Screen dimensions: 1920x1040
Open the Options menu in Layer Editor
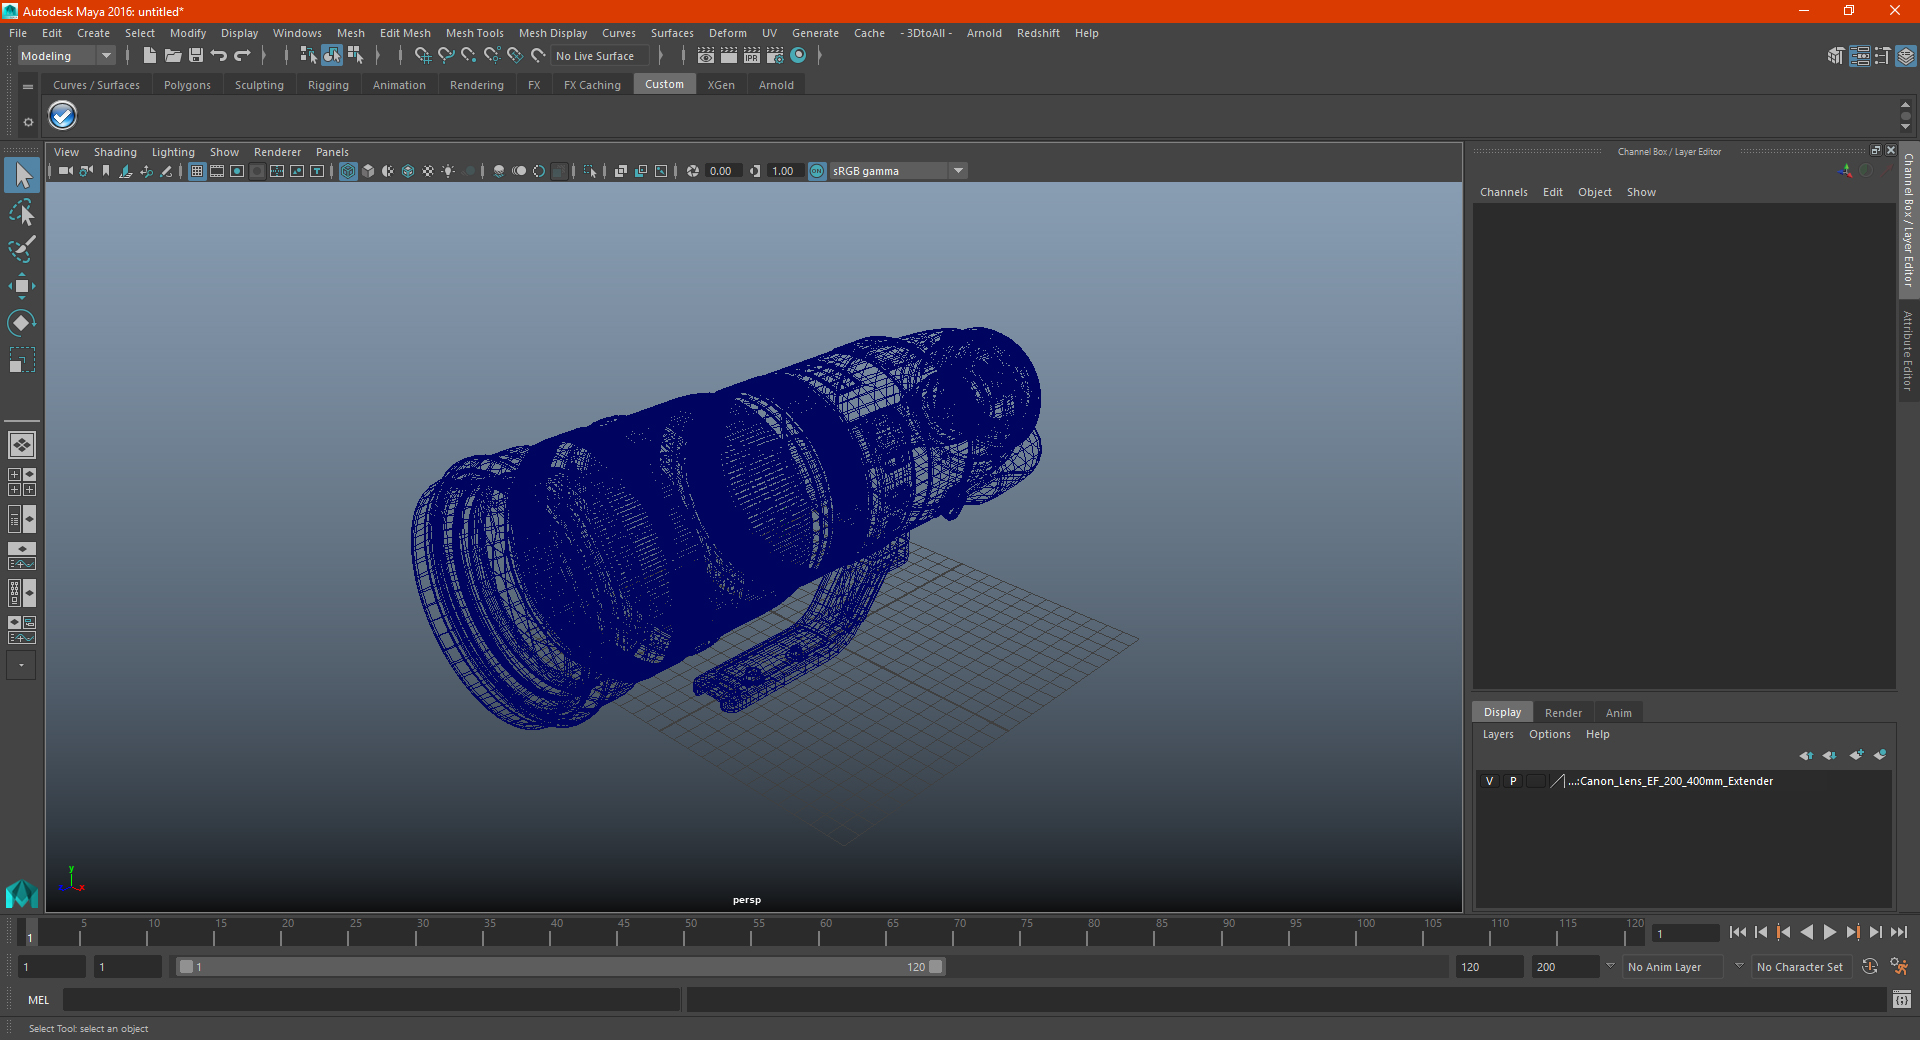(1550, 734)
